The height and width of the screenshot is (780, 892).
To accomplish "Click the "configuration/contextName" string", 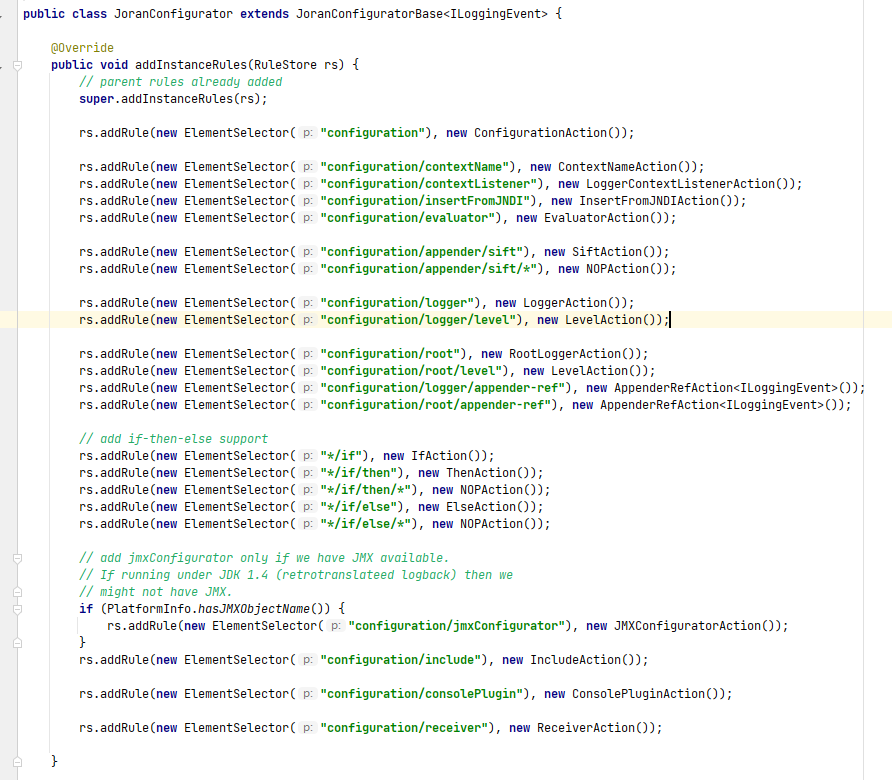I will click(x=415, y=167).
